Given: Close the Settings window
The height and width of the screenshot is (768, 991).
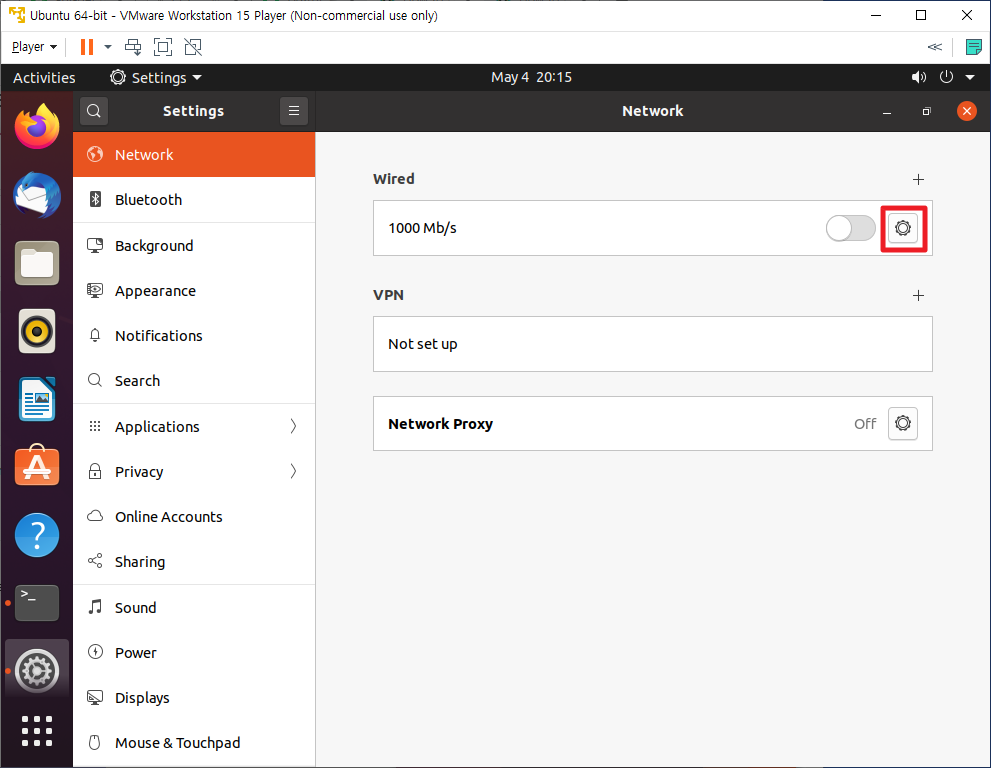Looking at the screenshot, I should 966,111.
